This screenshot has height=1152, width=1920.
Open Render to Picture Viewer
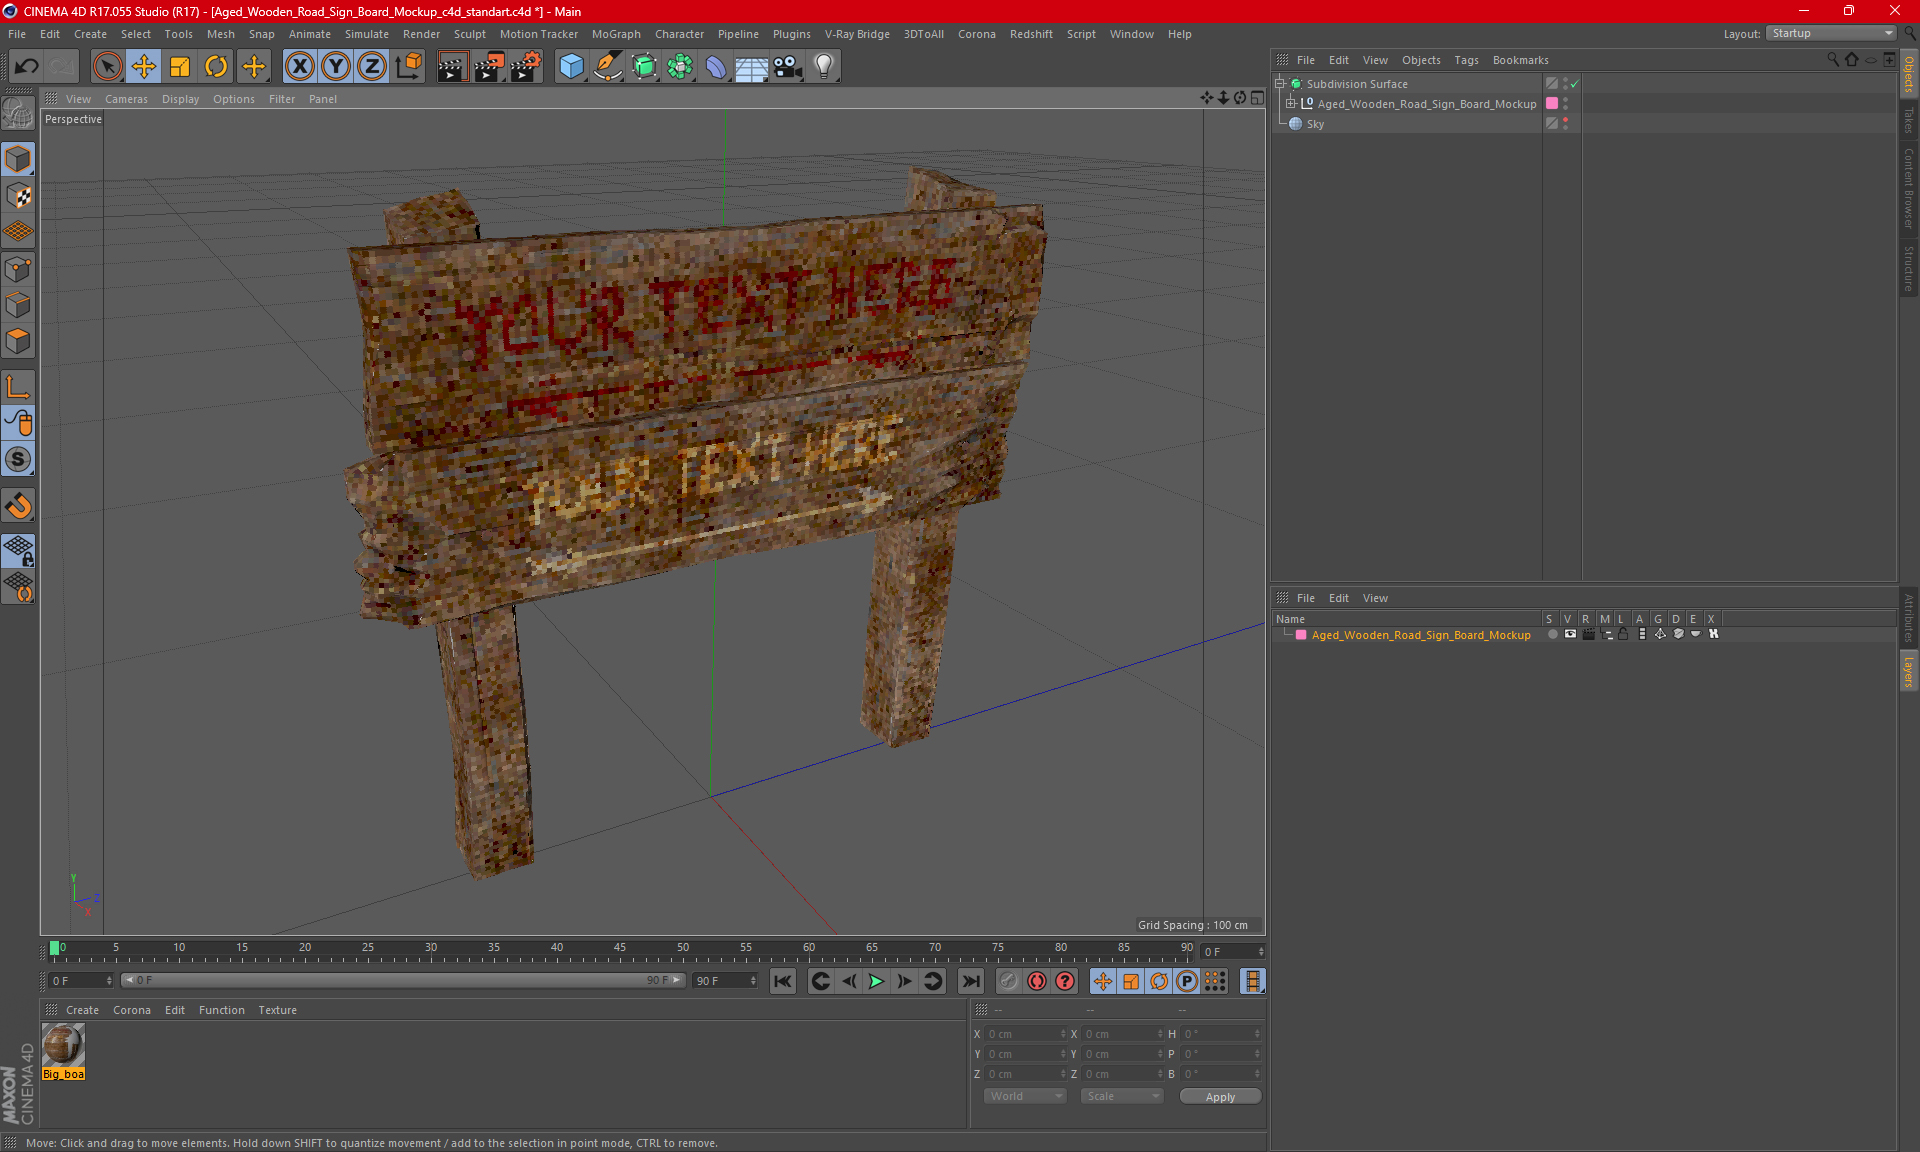pyautogui.click(x=489, y=66)
